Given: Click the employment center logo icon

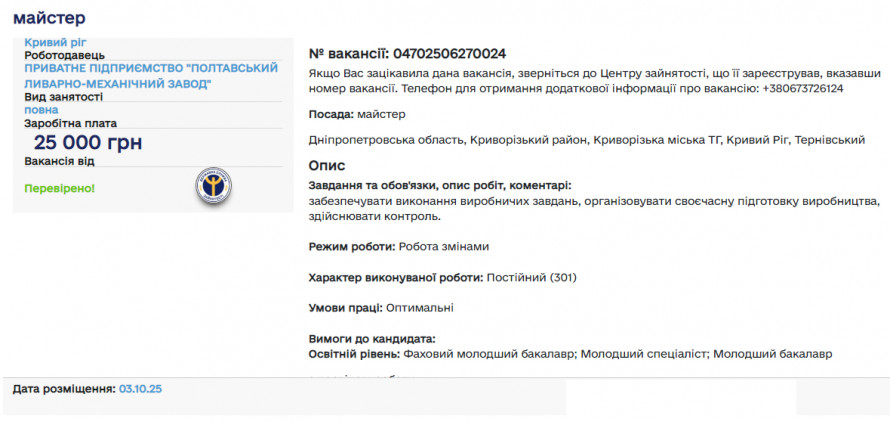Looking at the screenshot, I should [x=213, y=186].
